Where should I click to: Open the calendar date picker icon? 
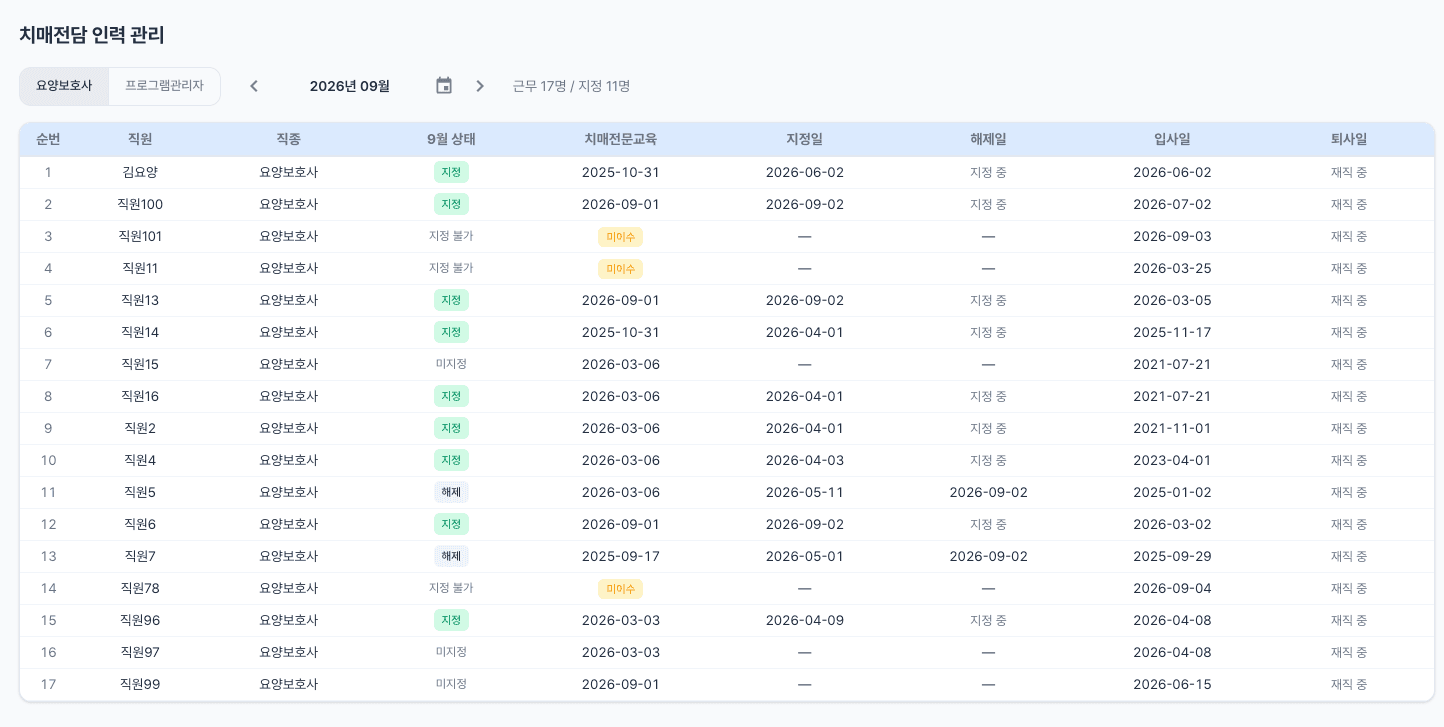tap(444, 86)
